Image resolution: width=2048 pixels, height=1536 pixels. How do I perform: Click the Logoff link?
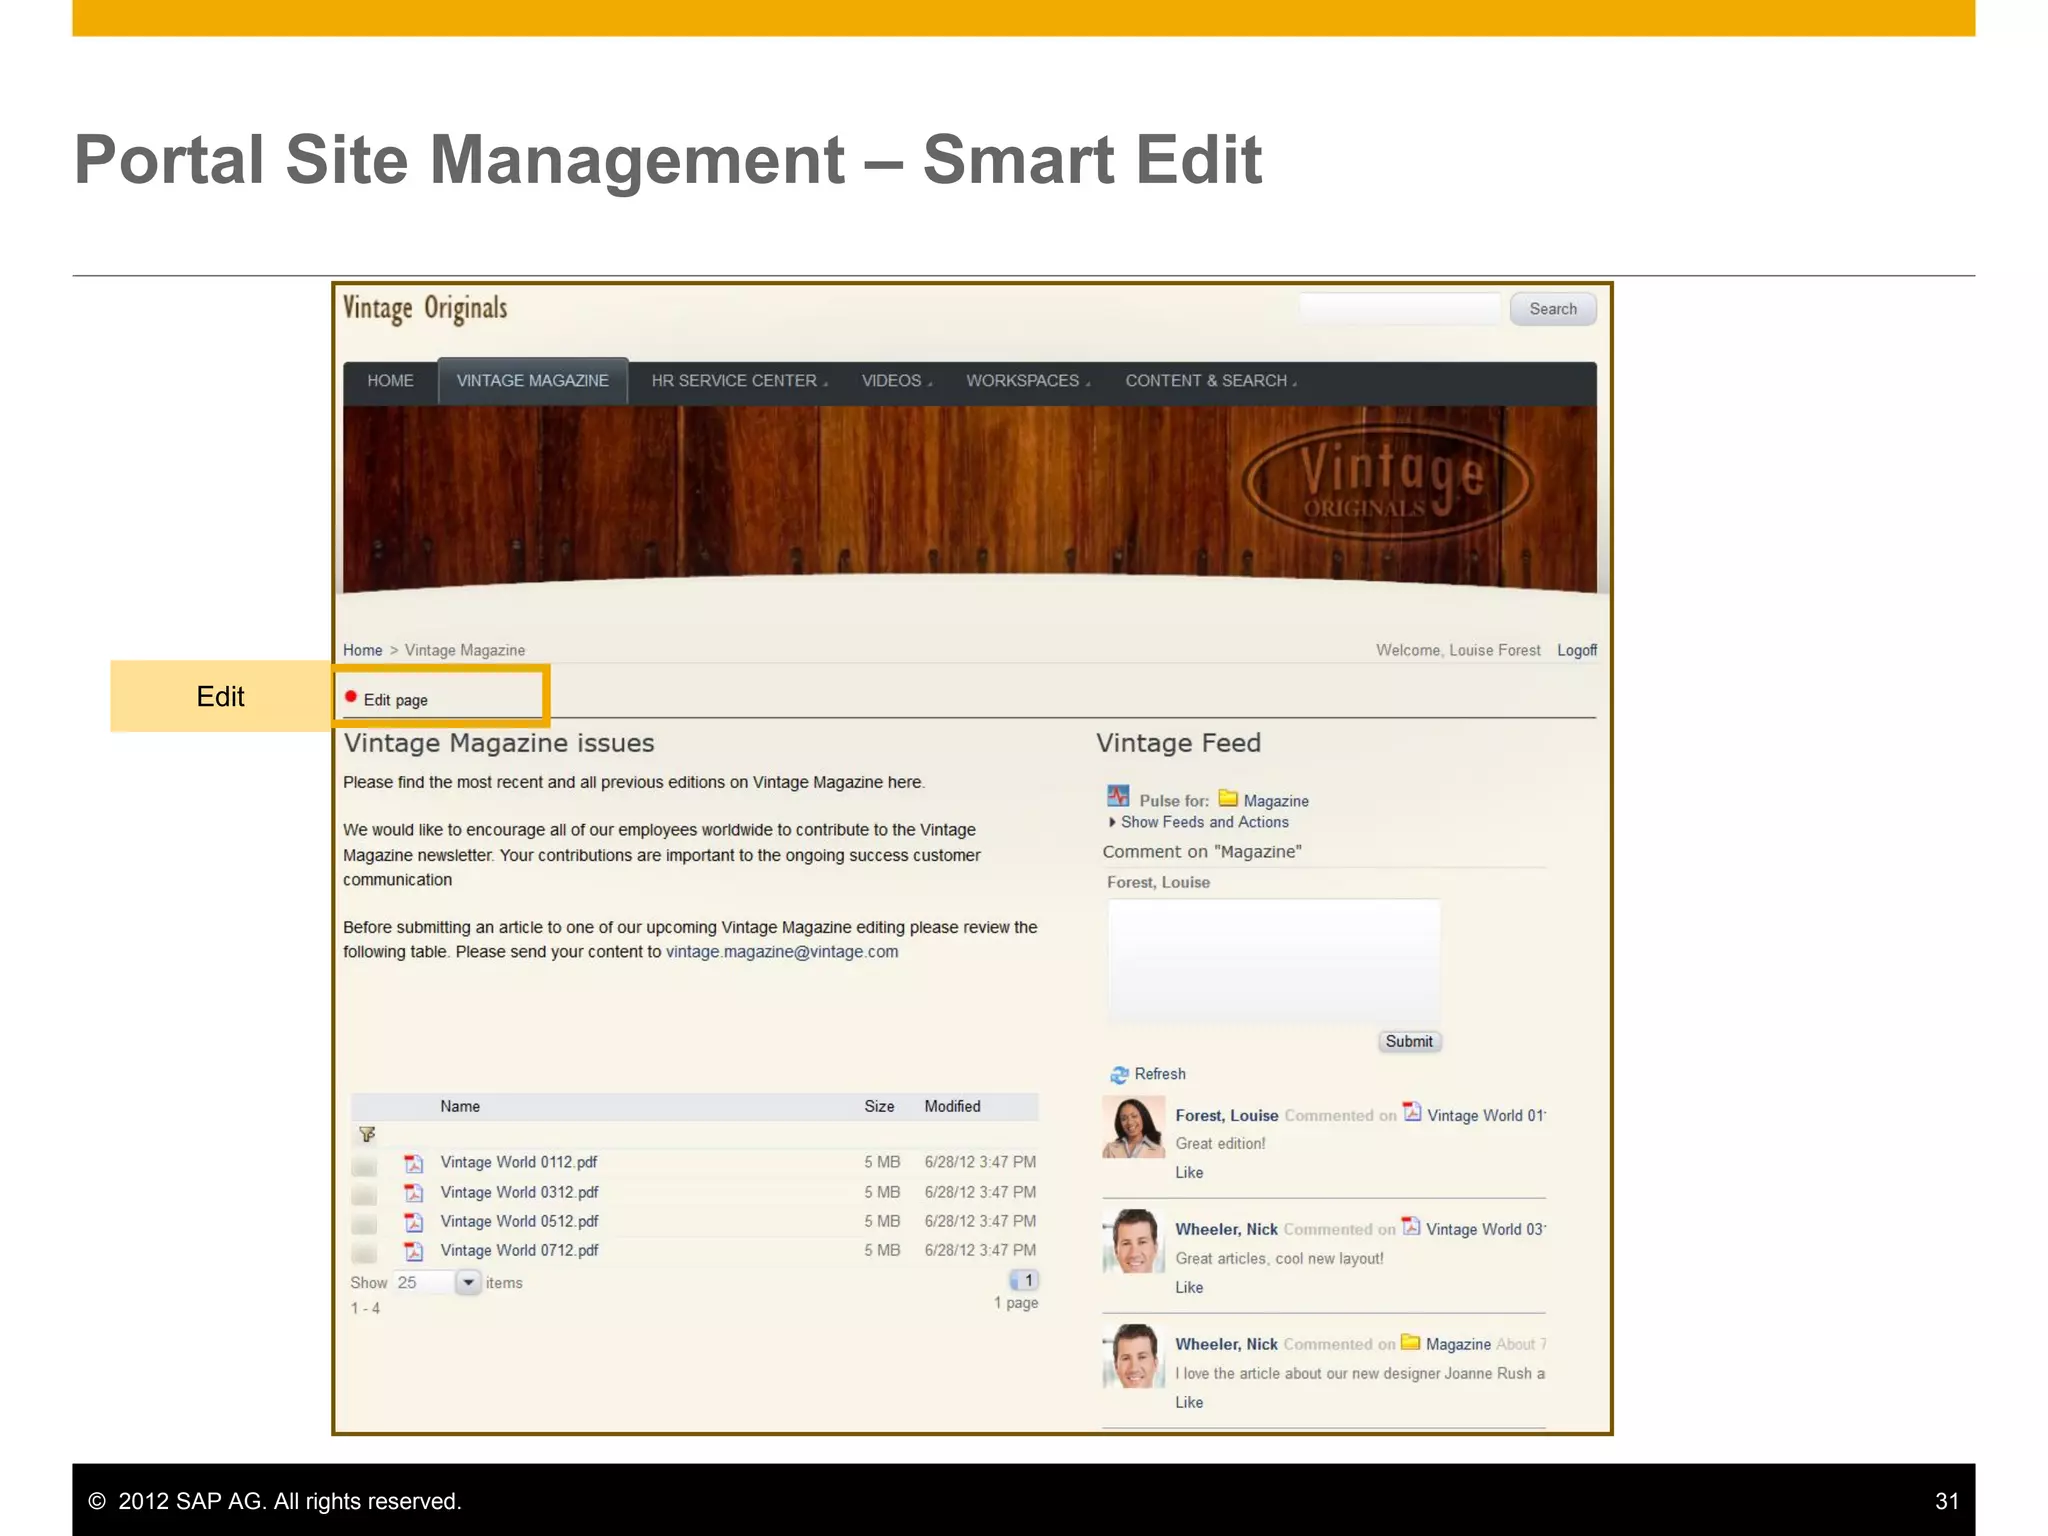point(1577,650)
